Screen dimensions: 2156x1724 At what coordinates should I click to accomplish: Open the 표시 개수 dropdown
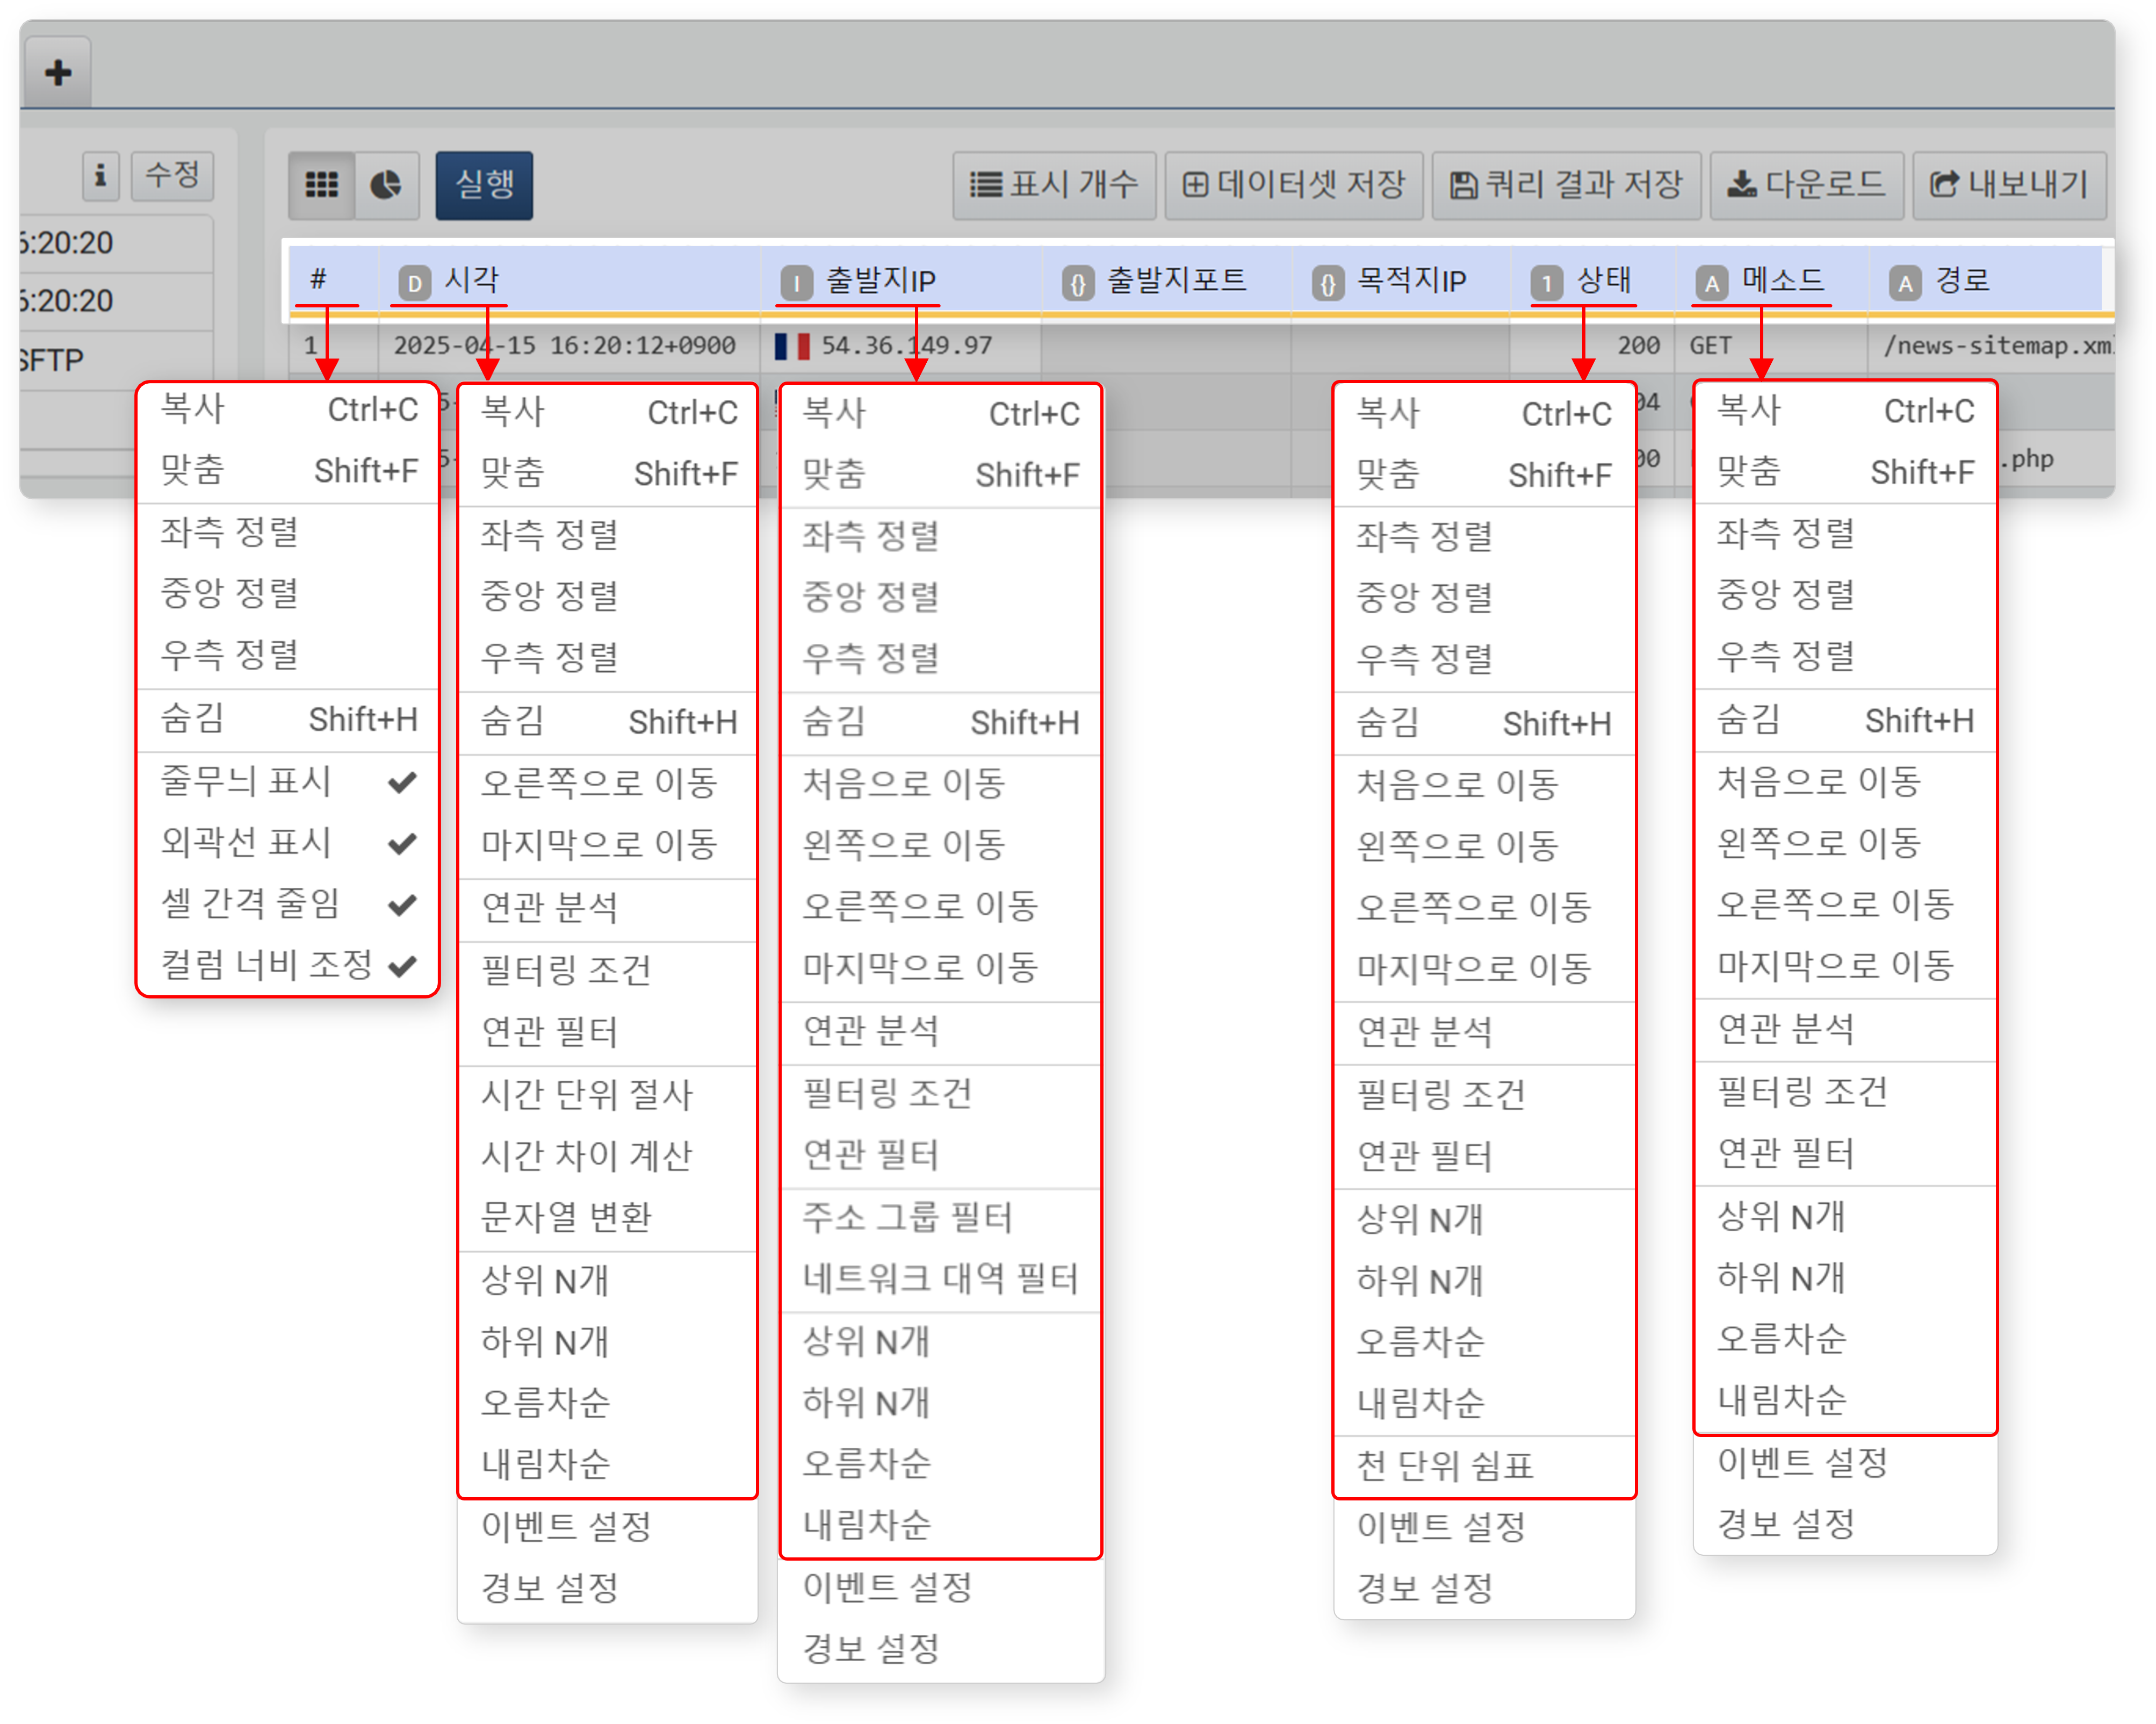[1054, 185]
